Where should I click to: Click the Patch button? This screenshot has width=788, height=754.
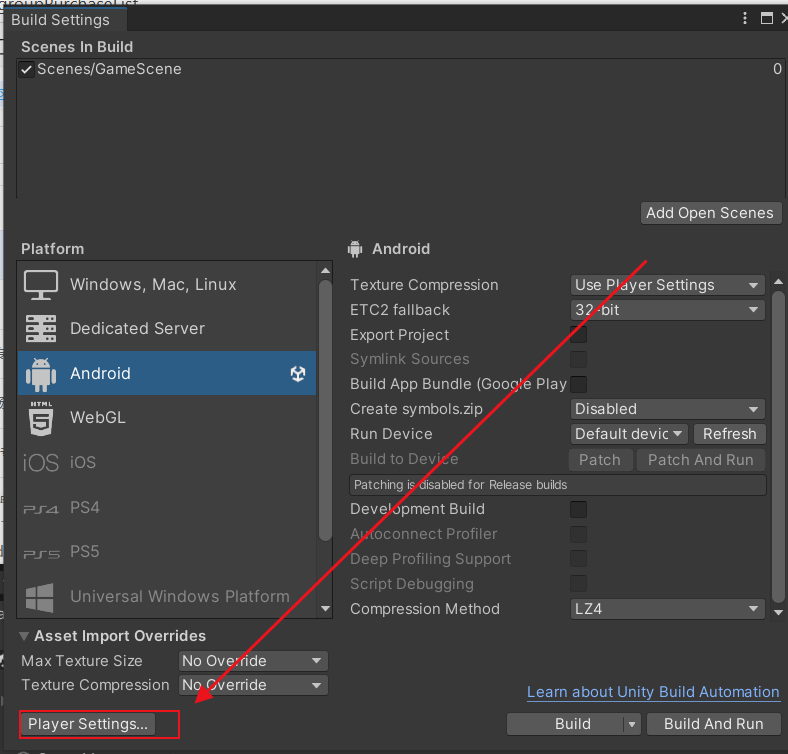click(x=600, y=460)
